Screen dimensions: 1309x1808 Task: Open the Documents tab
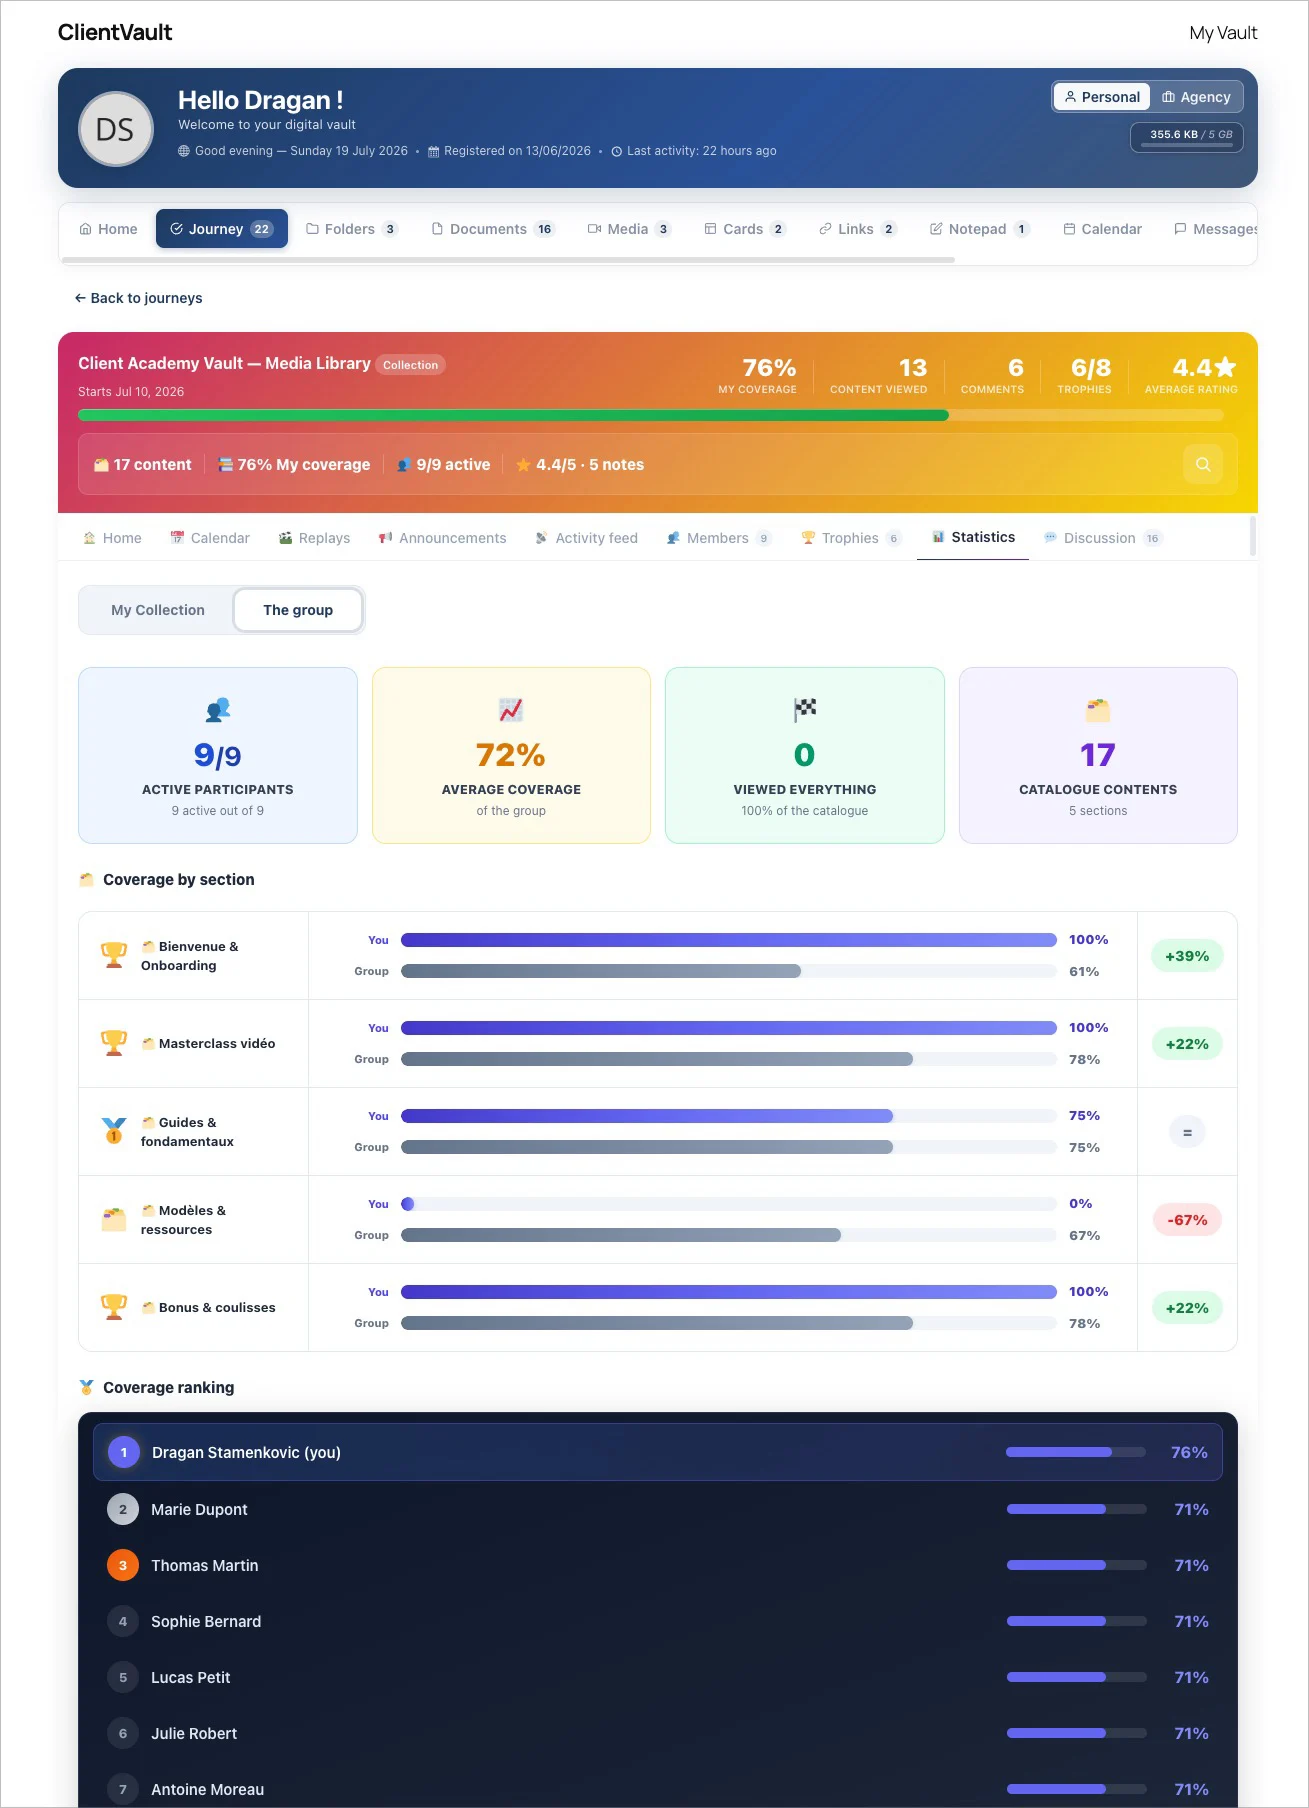[492, 229]
